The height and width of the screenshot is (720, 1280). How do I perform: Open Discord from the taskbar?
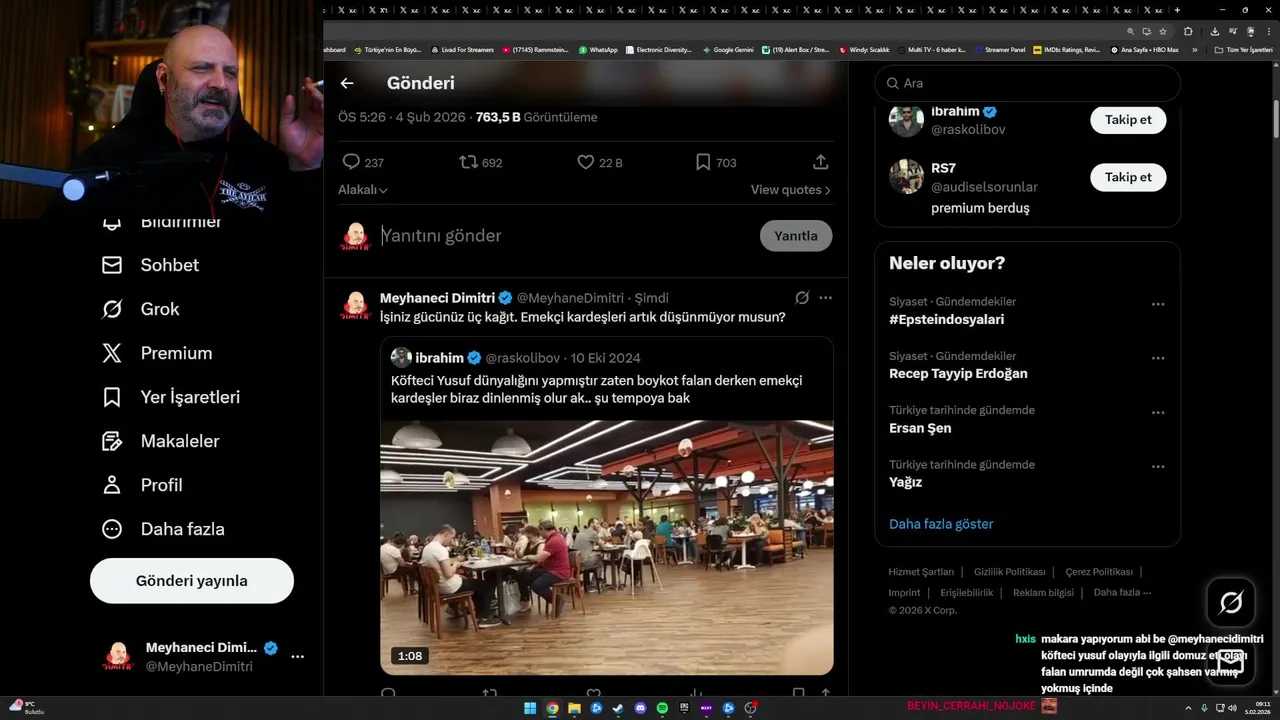pyautogui.click(x=641, y=708)
